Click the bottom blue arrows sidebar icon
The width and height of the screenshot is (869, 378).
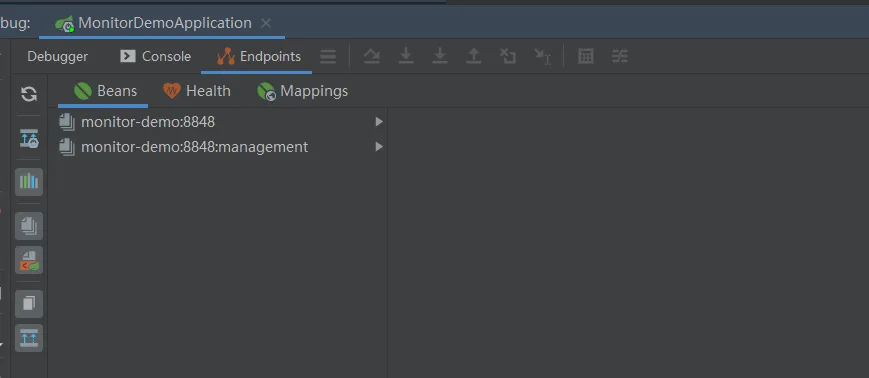pos(29,338)
